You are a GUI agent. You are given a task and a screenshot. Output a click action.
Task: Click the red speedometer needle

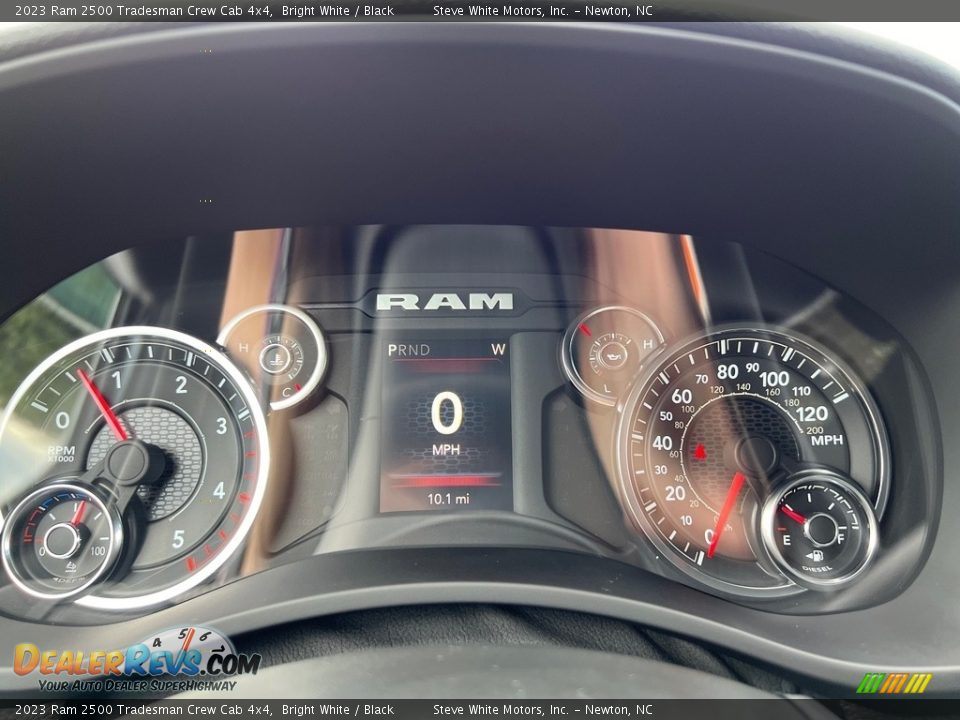[x=726, y=514]
